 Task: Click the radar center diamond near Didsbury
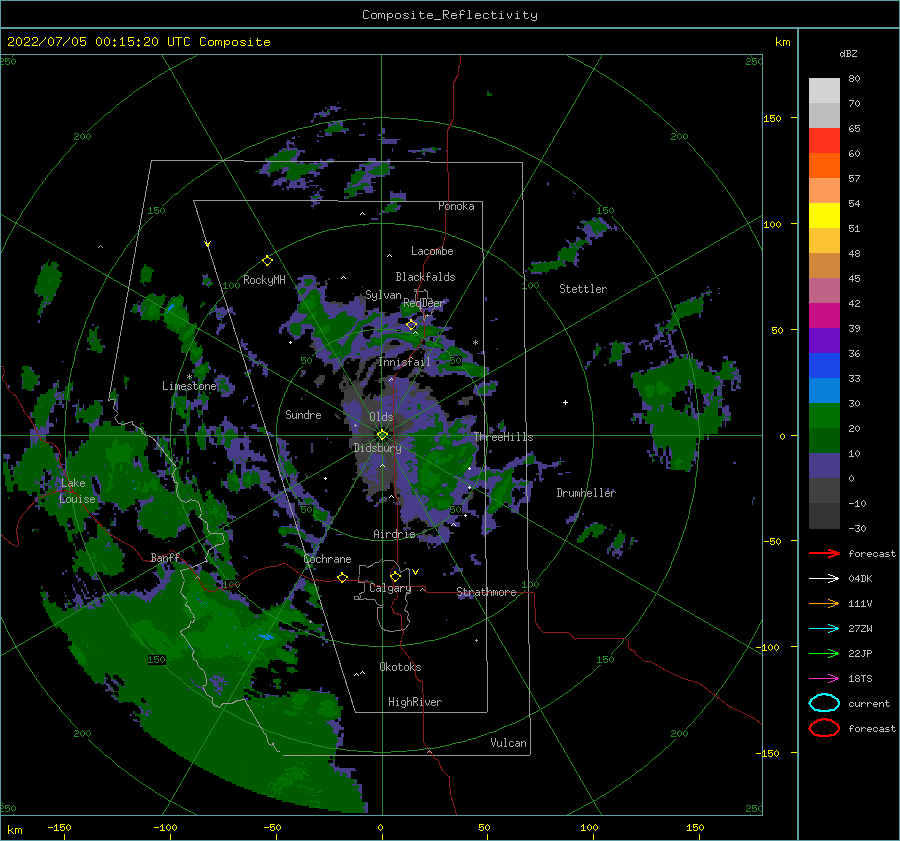(x=382, y=435)
